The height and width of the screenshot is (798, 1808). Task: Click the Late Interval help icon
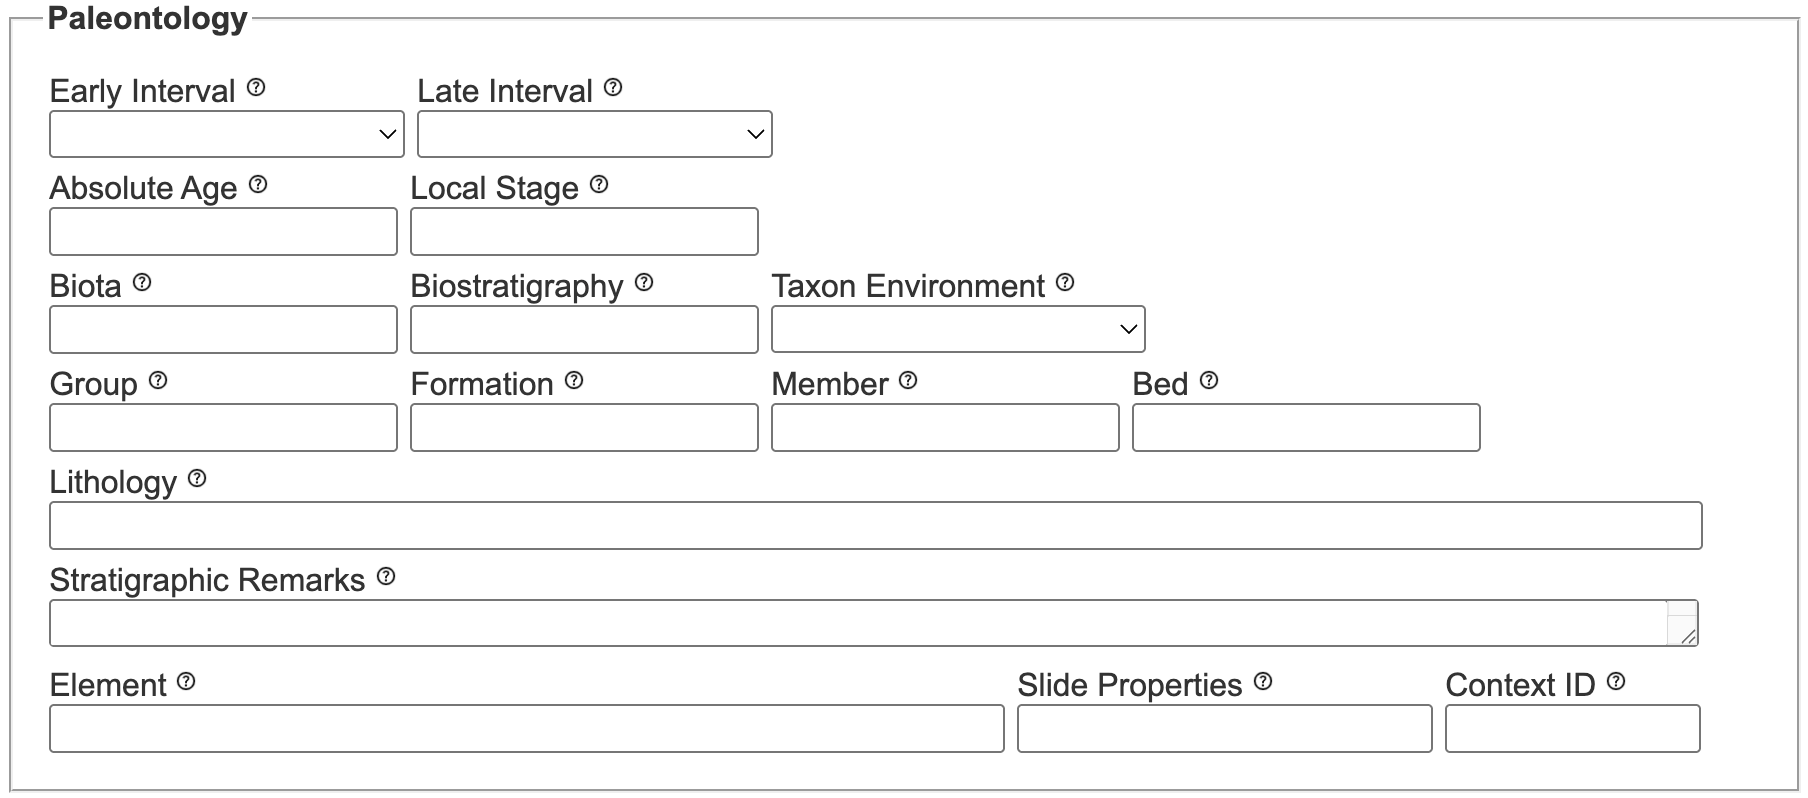[x=613, y=89]
